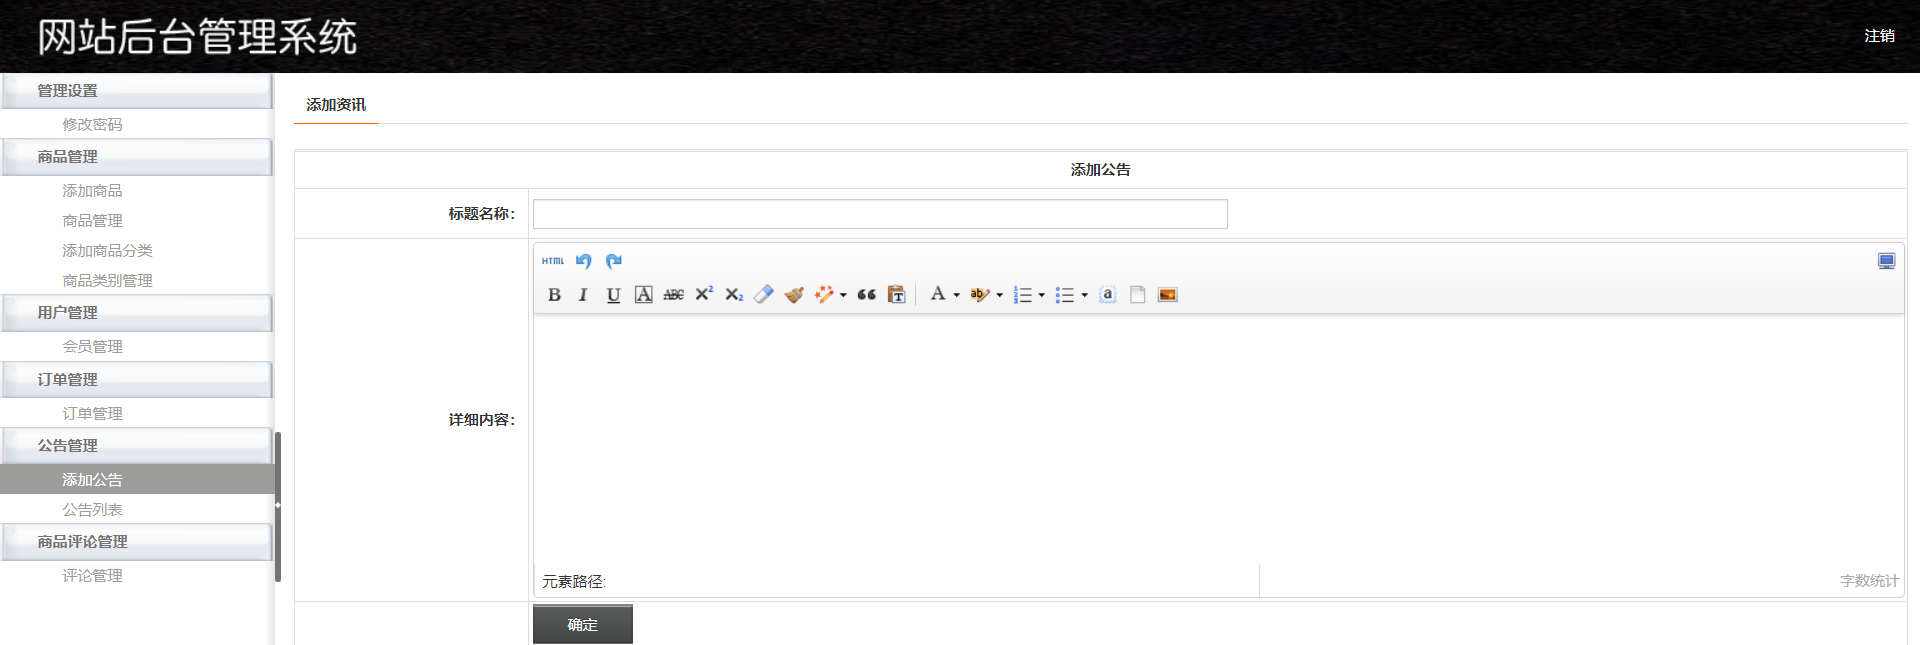The image size is (1920, 645).
Task: Open the auto typeset options arrow
Action: (x=843, y=295)
